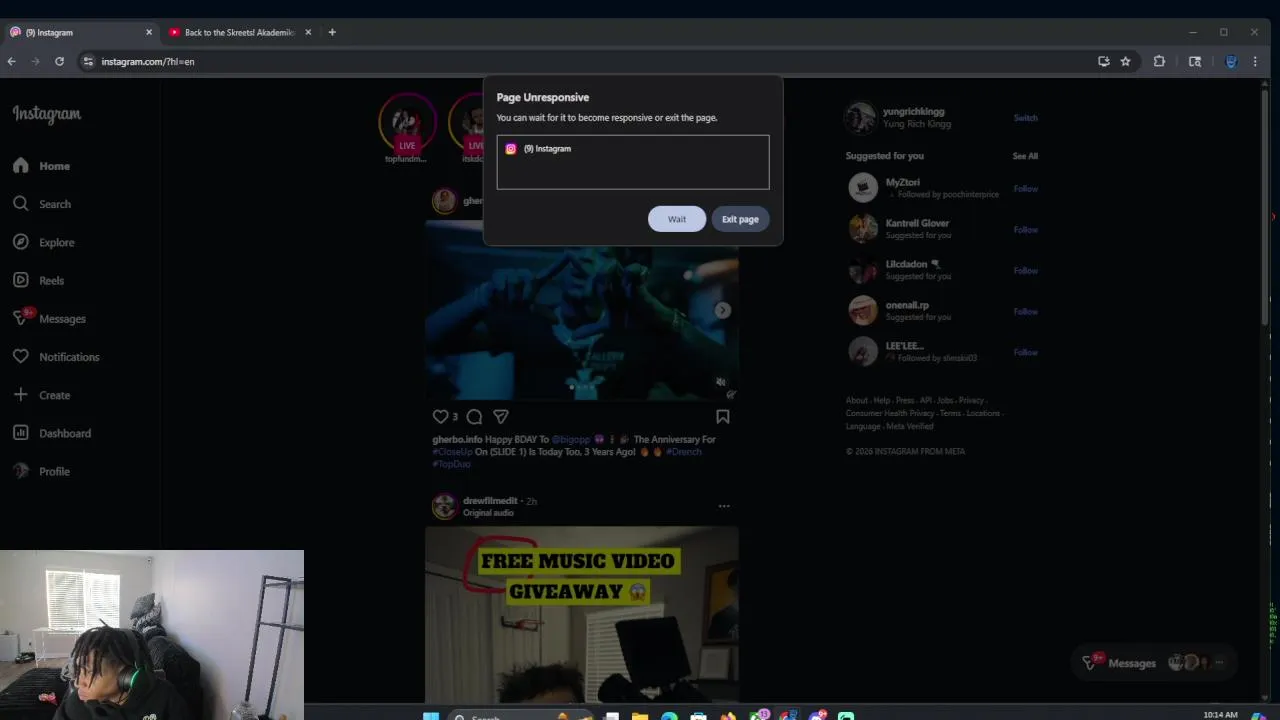
Task: Open a new browser tab
Action: coord(332,32)
